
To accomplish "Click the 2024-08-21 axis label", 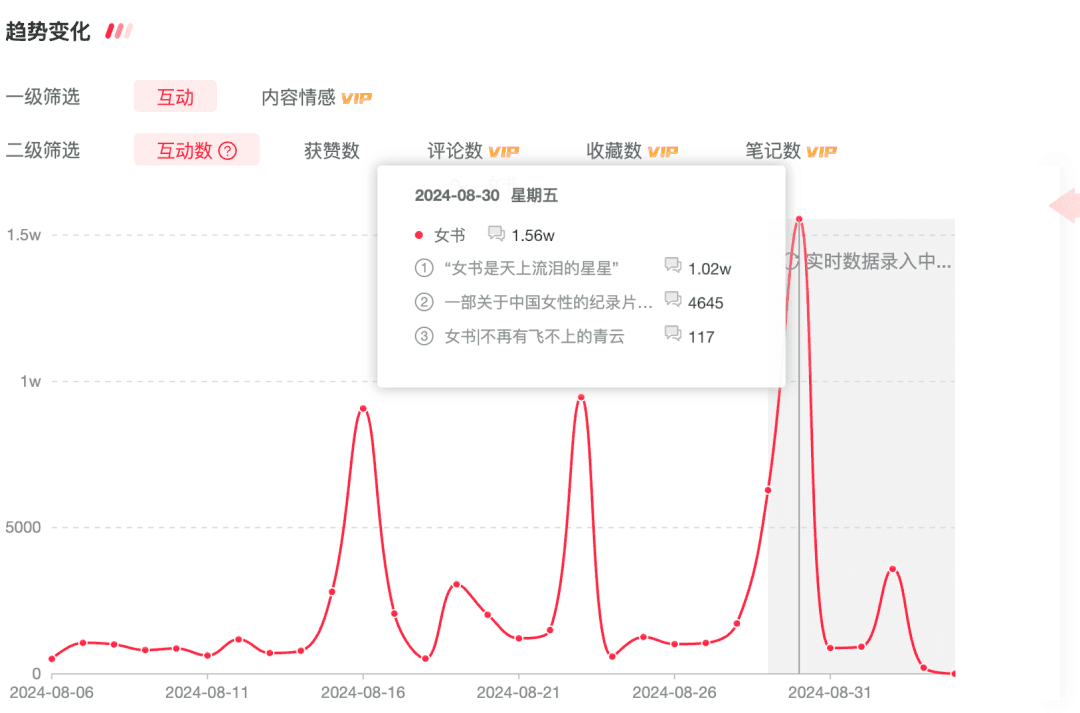I will [518, 692].
